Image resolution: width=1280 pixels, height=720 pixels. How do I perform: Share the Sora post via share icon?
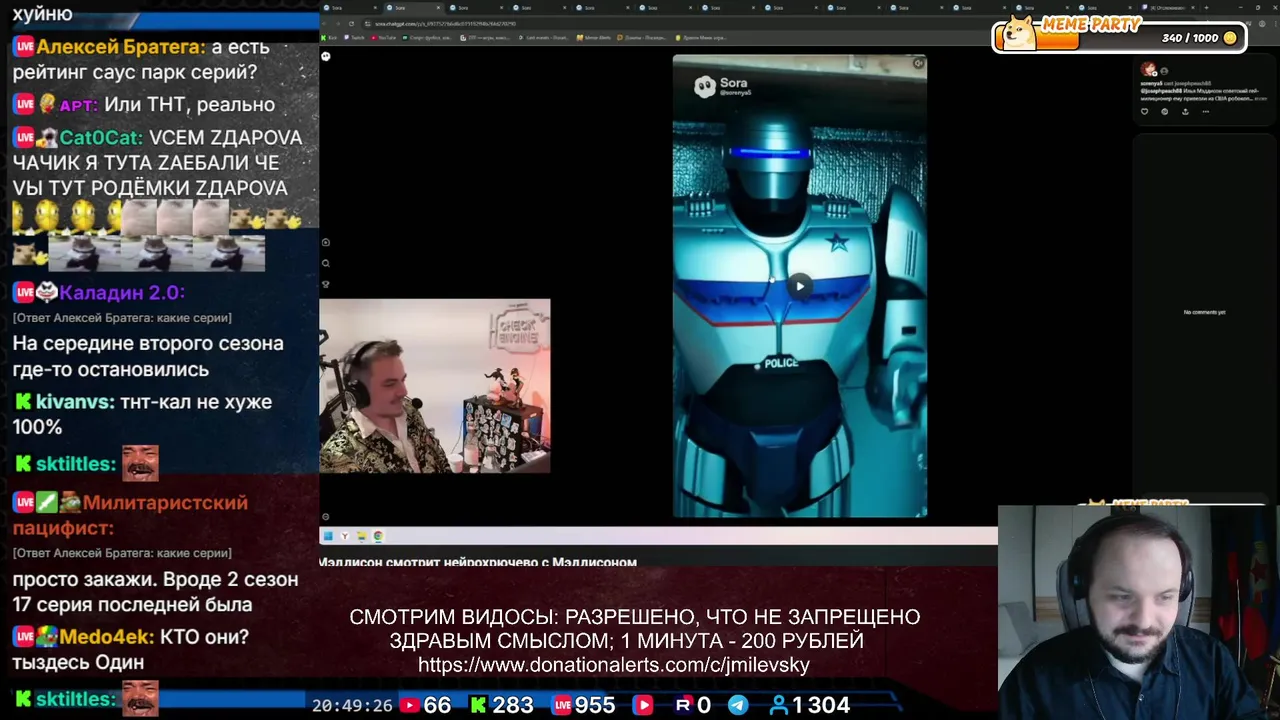point(1185,111)
